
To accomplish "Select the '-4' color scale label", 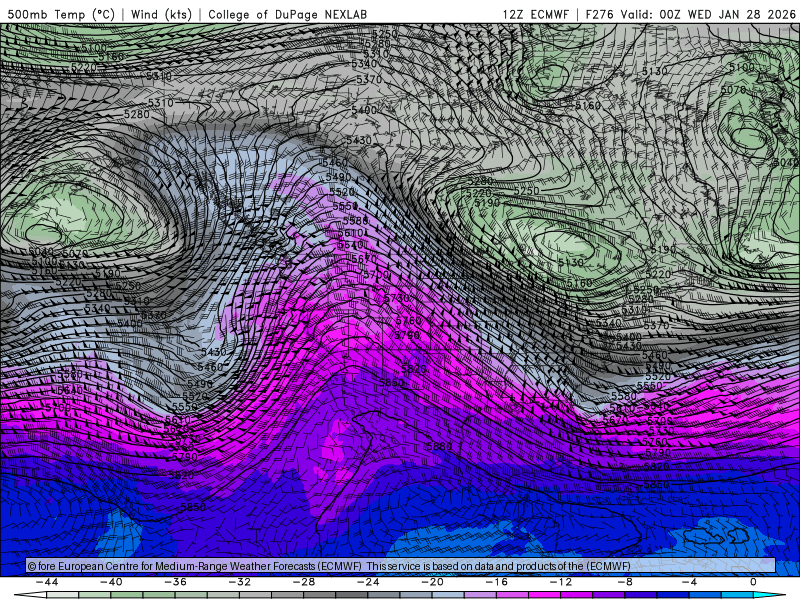I will pos(689,582).
